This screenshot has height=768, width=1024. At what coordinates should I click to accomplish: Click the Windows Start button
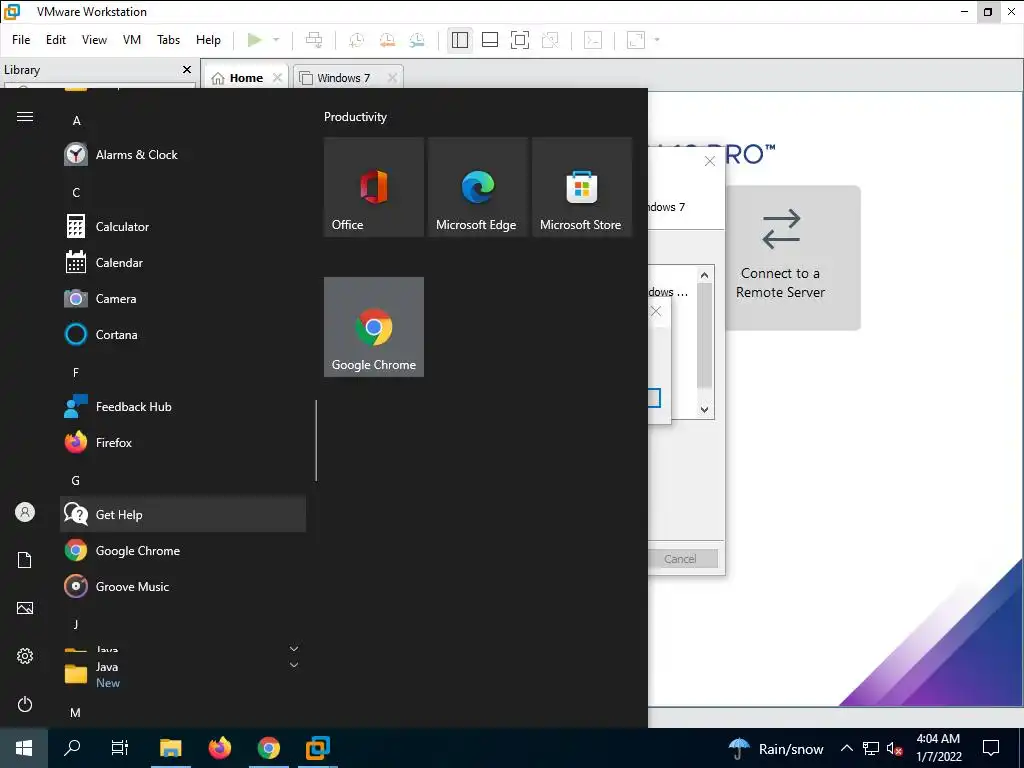[24, 748]
